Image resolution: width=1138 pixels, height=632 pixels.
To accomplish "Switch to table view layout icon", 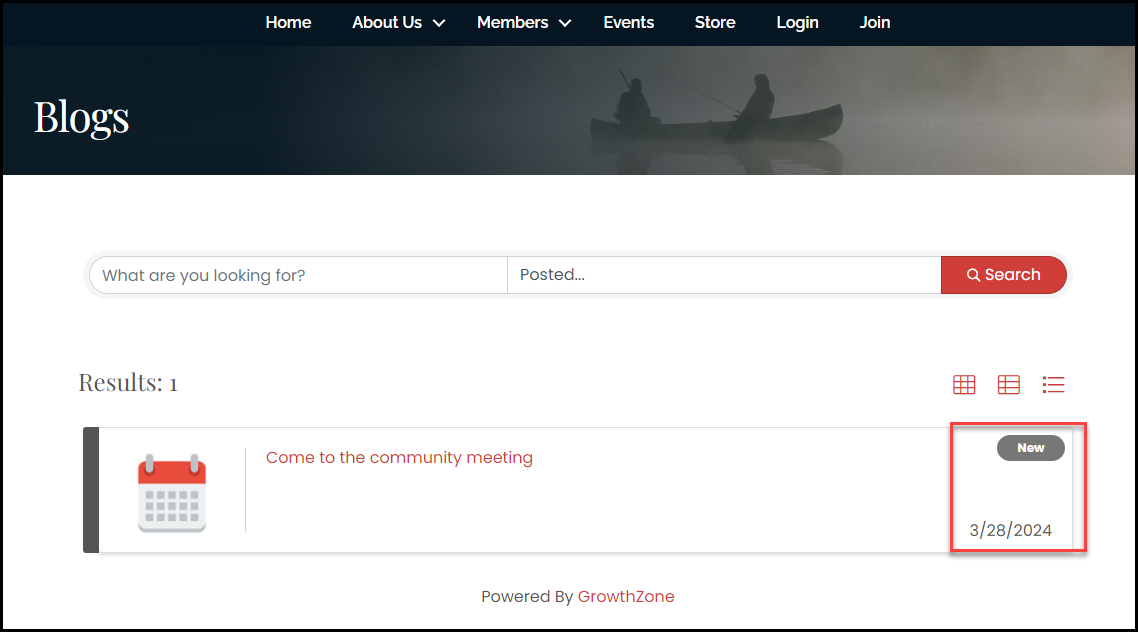I will (x=1008, y=385).
